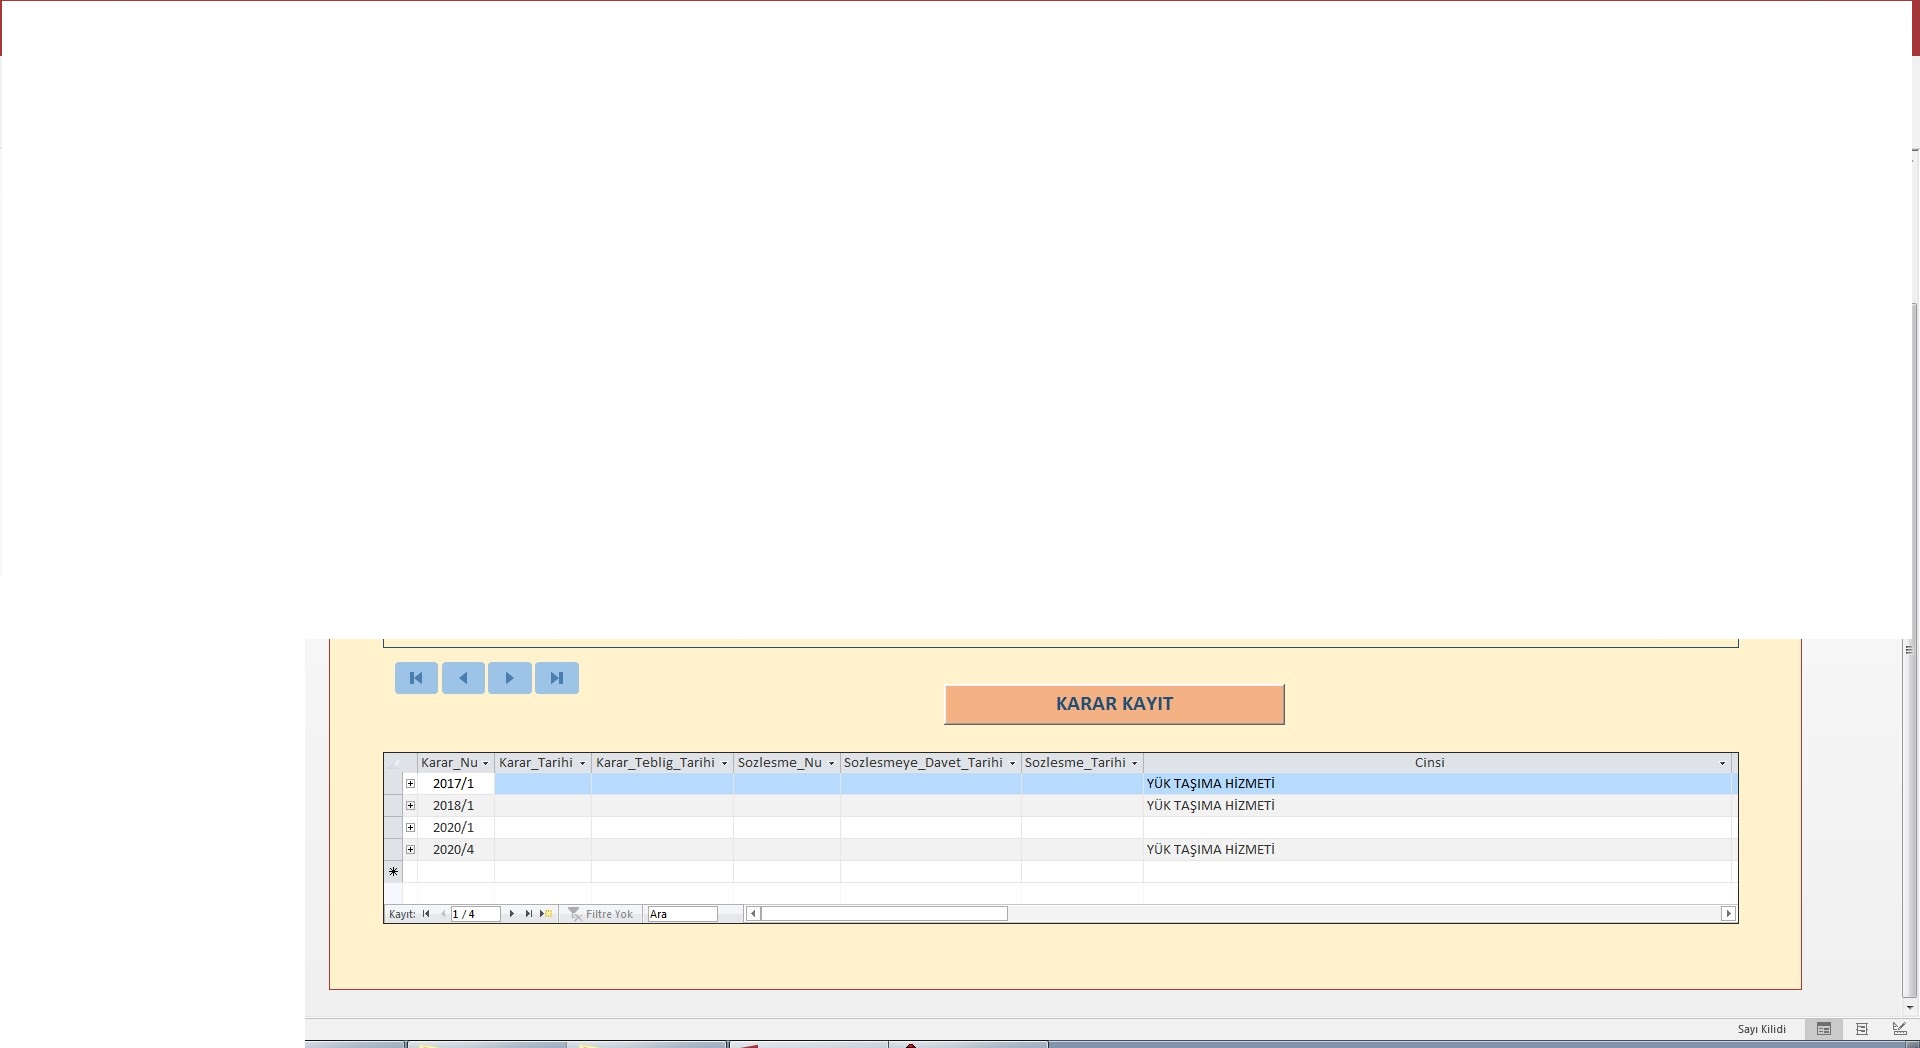Open Sozlesme_Nu column dropdown arrow
Viewport: 1920px width, 1048px height.
point(831,763)
